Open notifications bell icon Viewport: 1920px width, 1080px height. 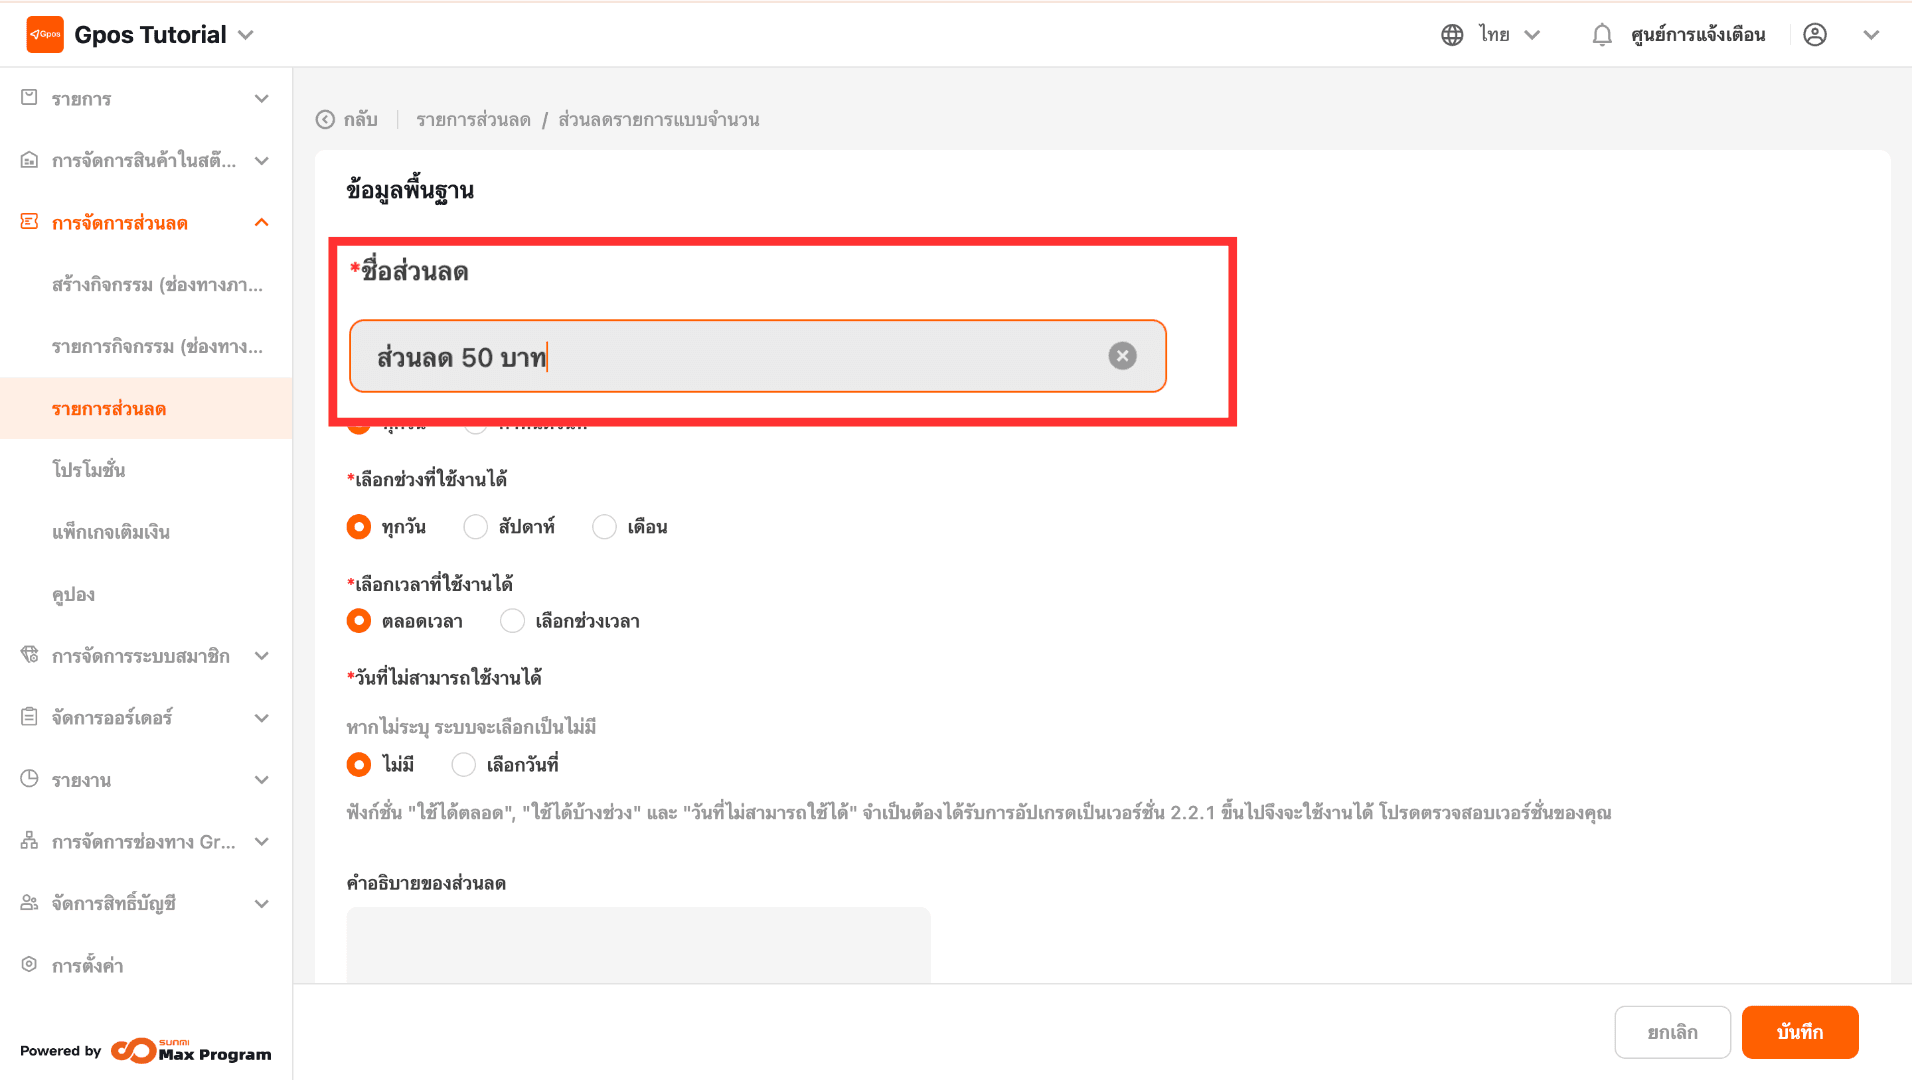click(x=1602, y=35)
